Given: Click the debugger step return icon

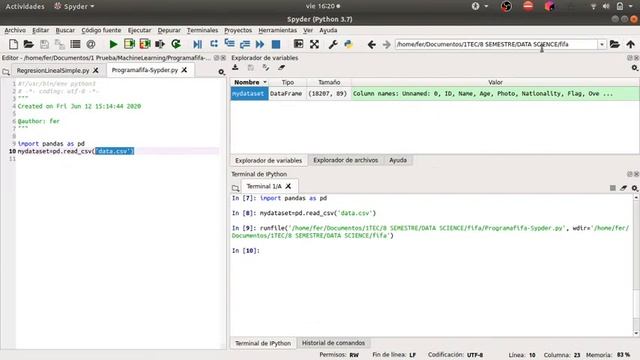Looking at the screenshot, I should tap(245, 44).
